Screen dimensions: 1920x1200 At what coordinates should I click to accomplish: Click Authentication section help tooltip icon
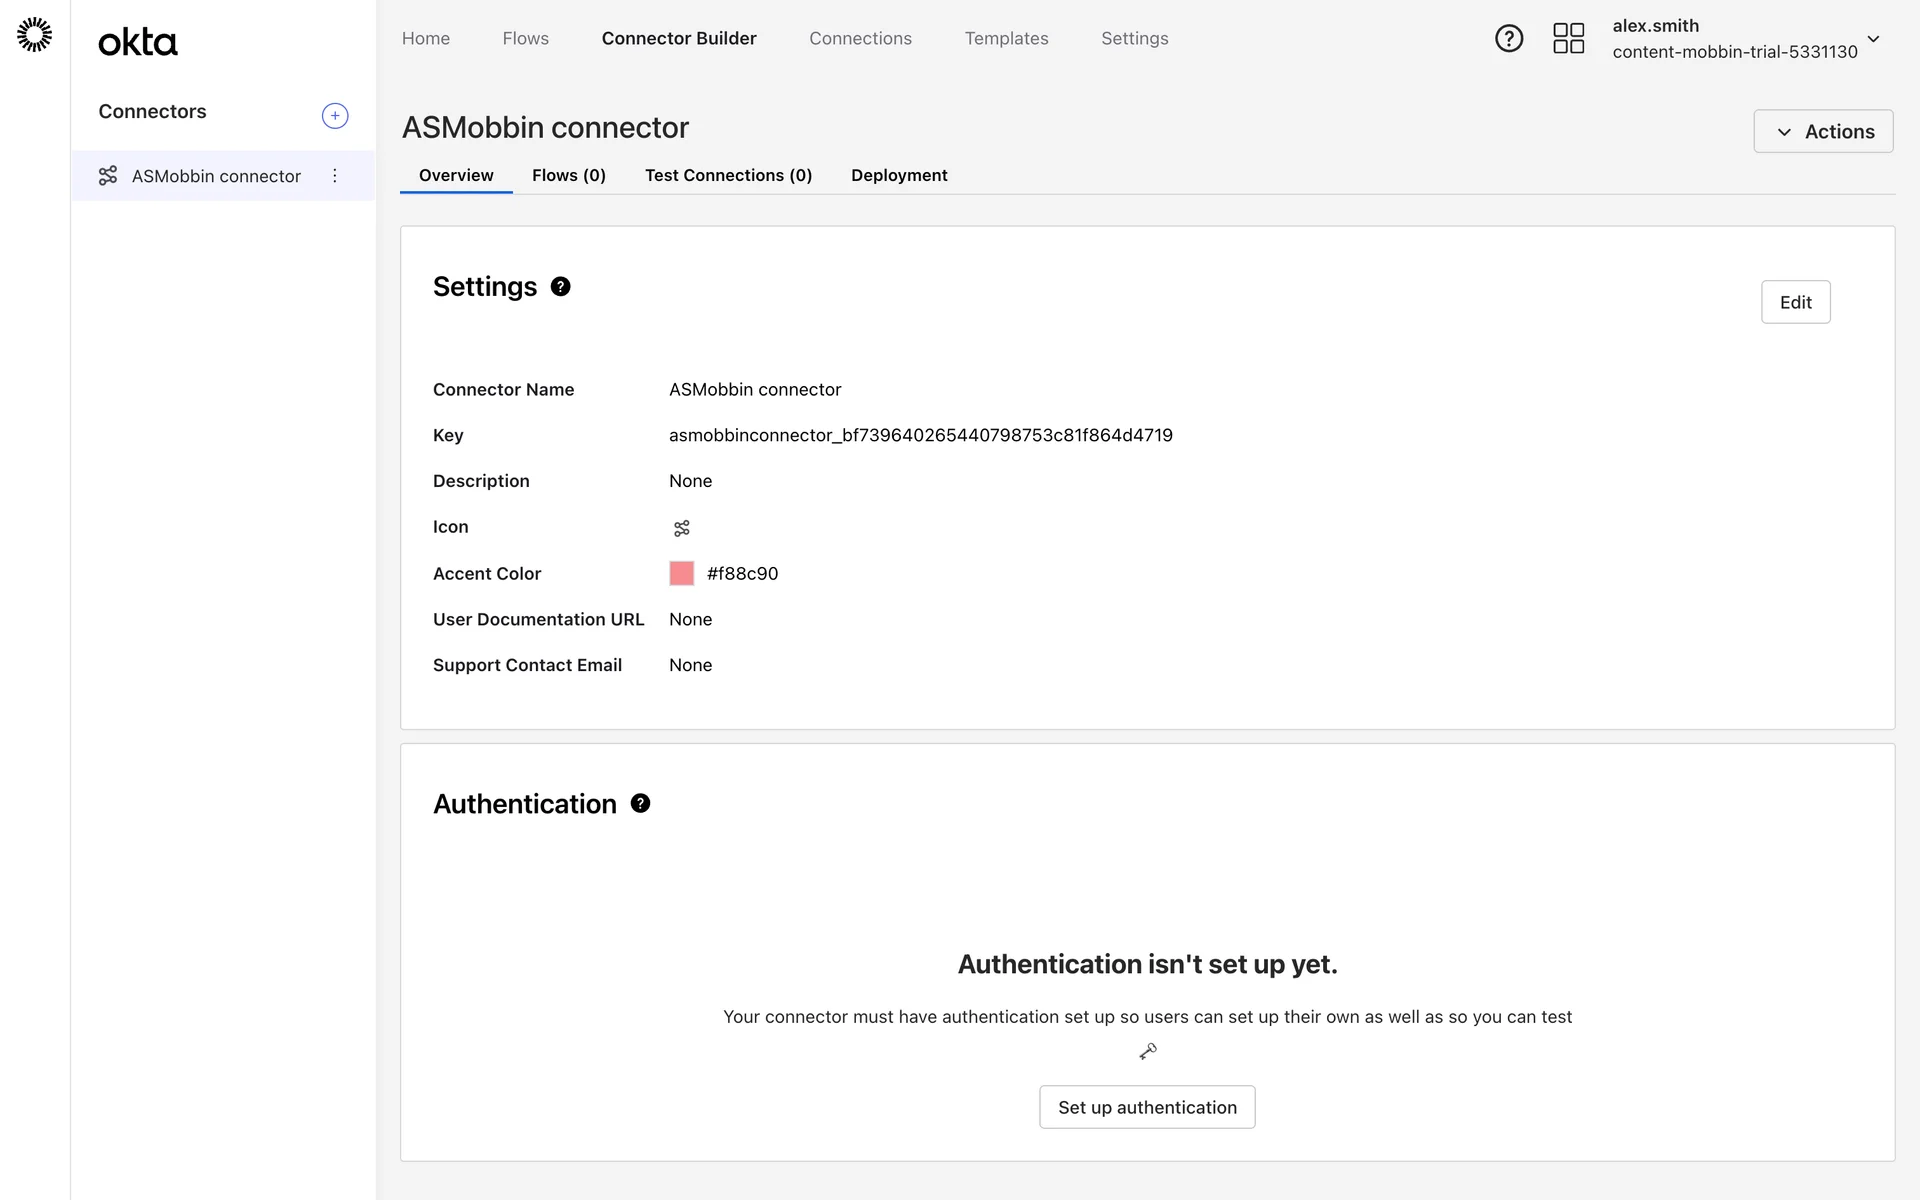coord(640,804)
